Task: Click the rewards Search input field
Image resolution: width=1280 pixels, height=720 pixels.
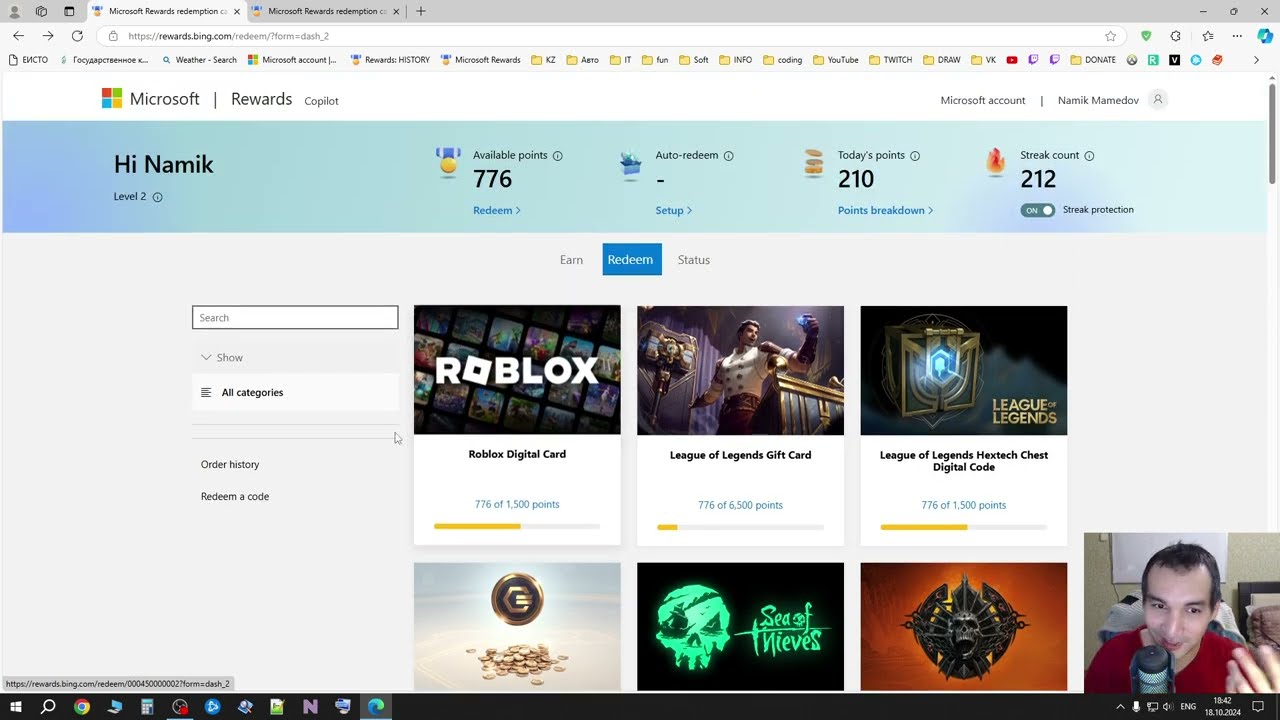Action: [295, 318]
